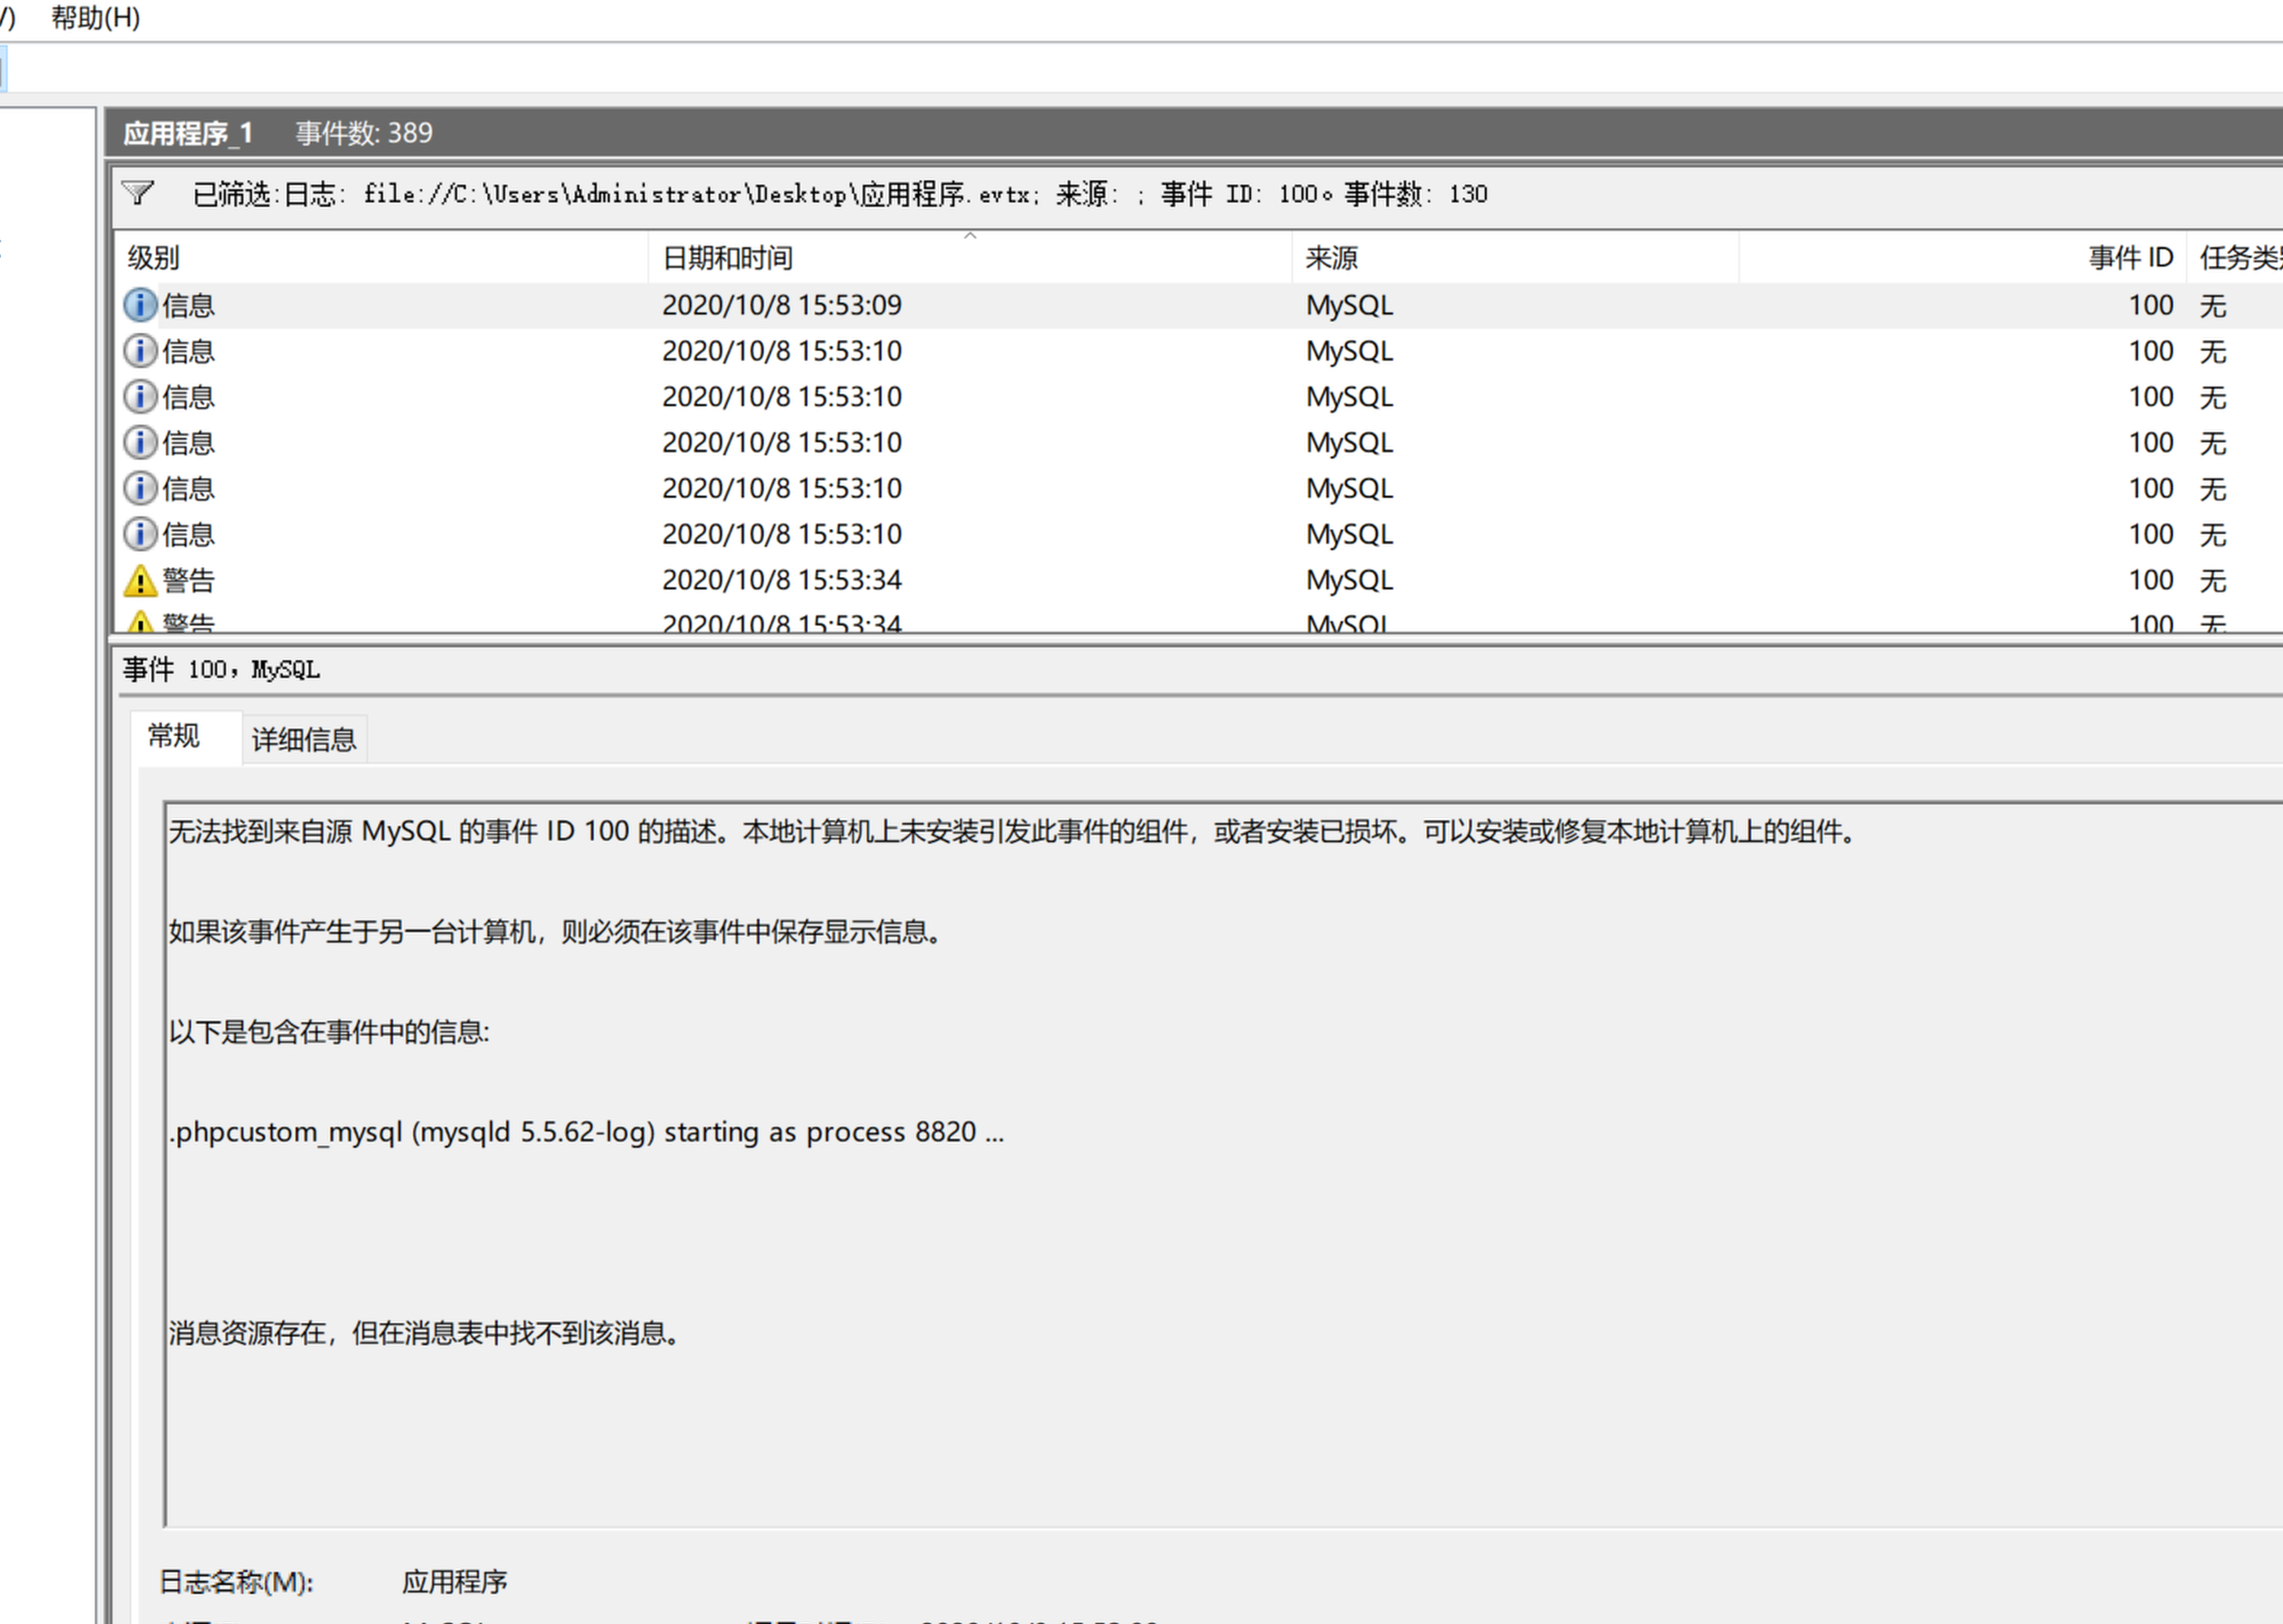This screenshot has width=2283, height=1624.
Task: Switch to the 常规 tab
Action: click(174, 737)
